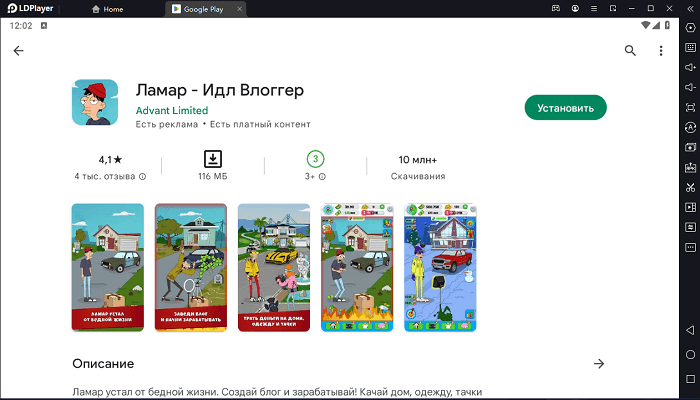Click the download size icon above 116 МБ
Viewport: 700px width, 400px height.
pyautogui.click(x=212, y=159)
